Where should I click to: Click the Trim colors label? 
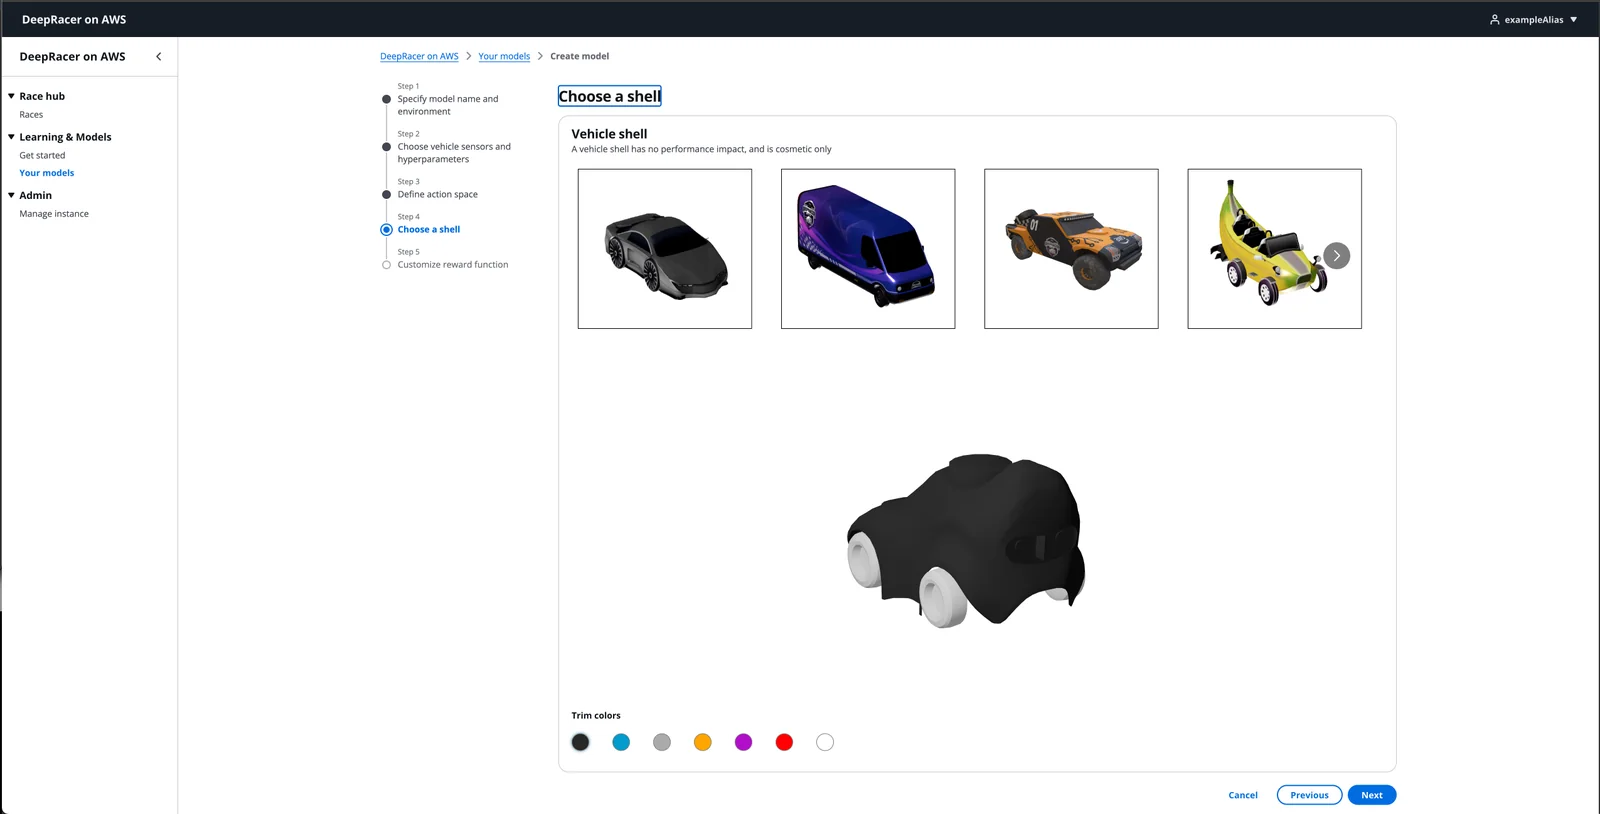[x=596, y=716]
